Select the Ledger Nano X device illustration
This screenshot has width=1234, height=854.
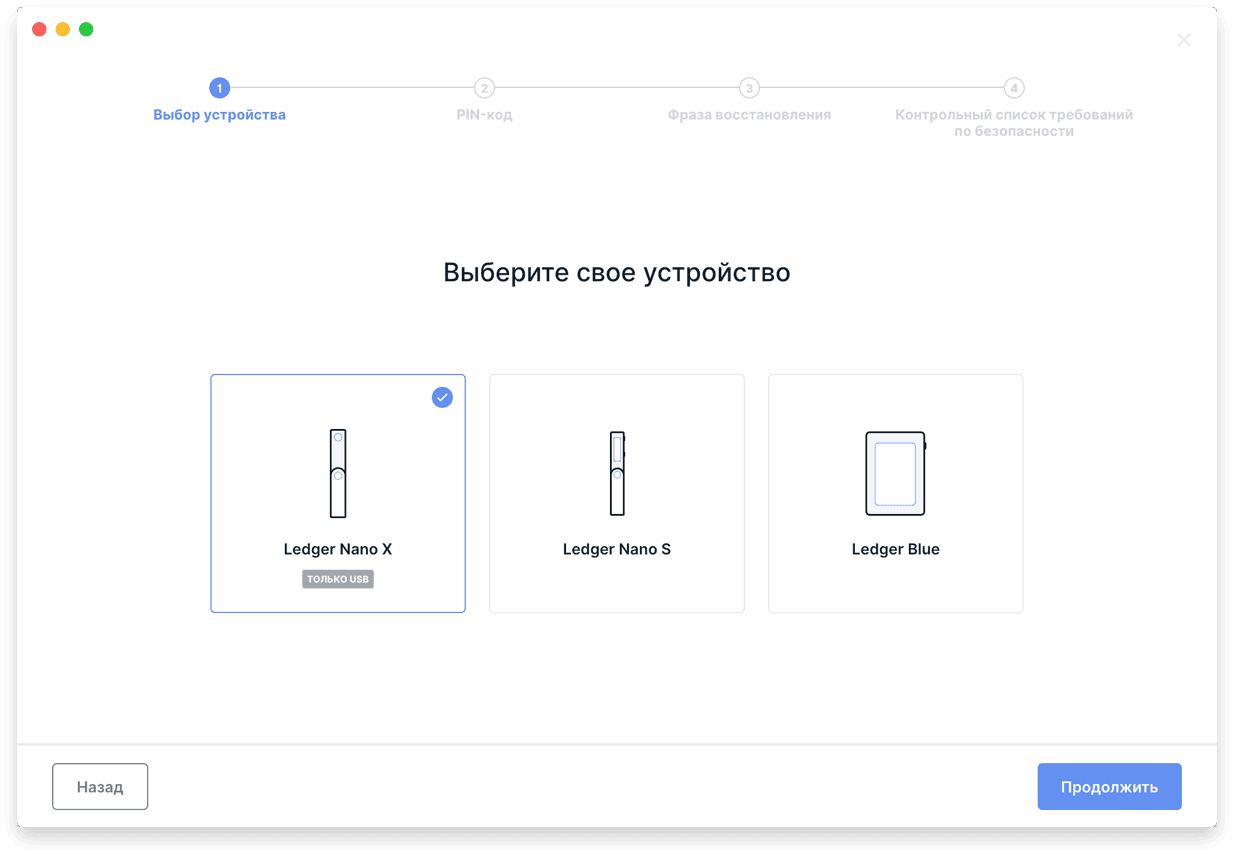[338, 473]
